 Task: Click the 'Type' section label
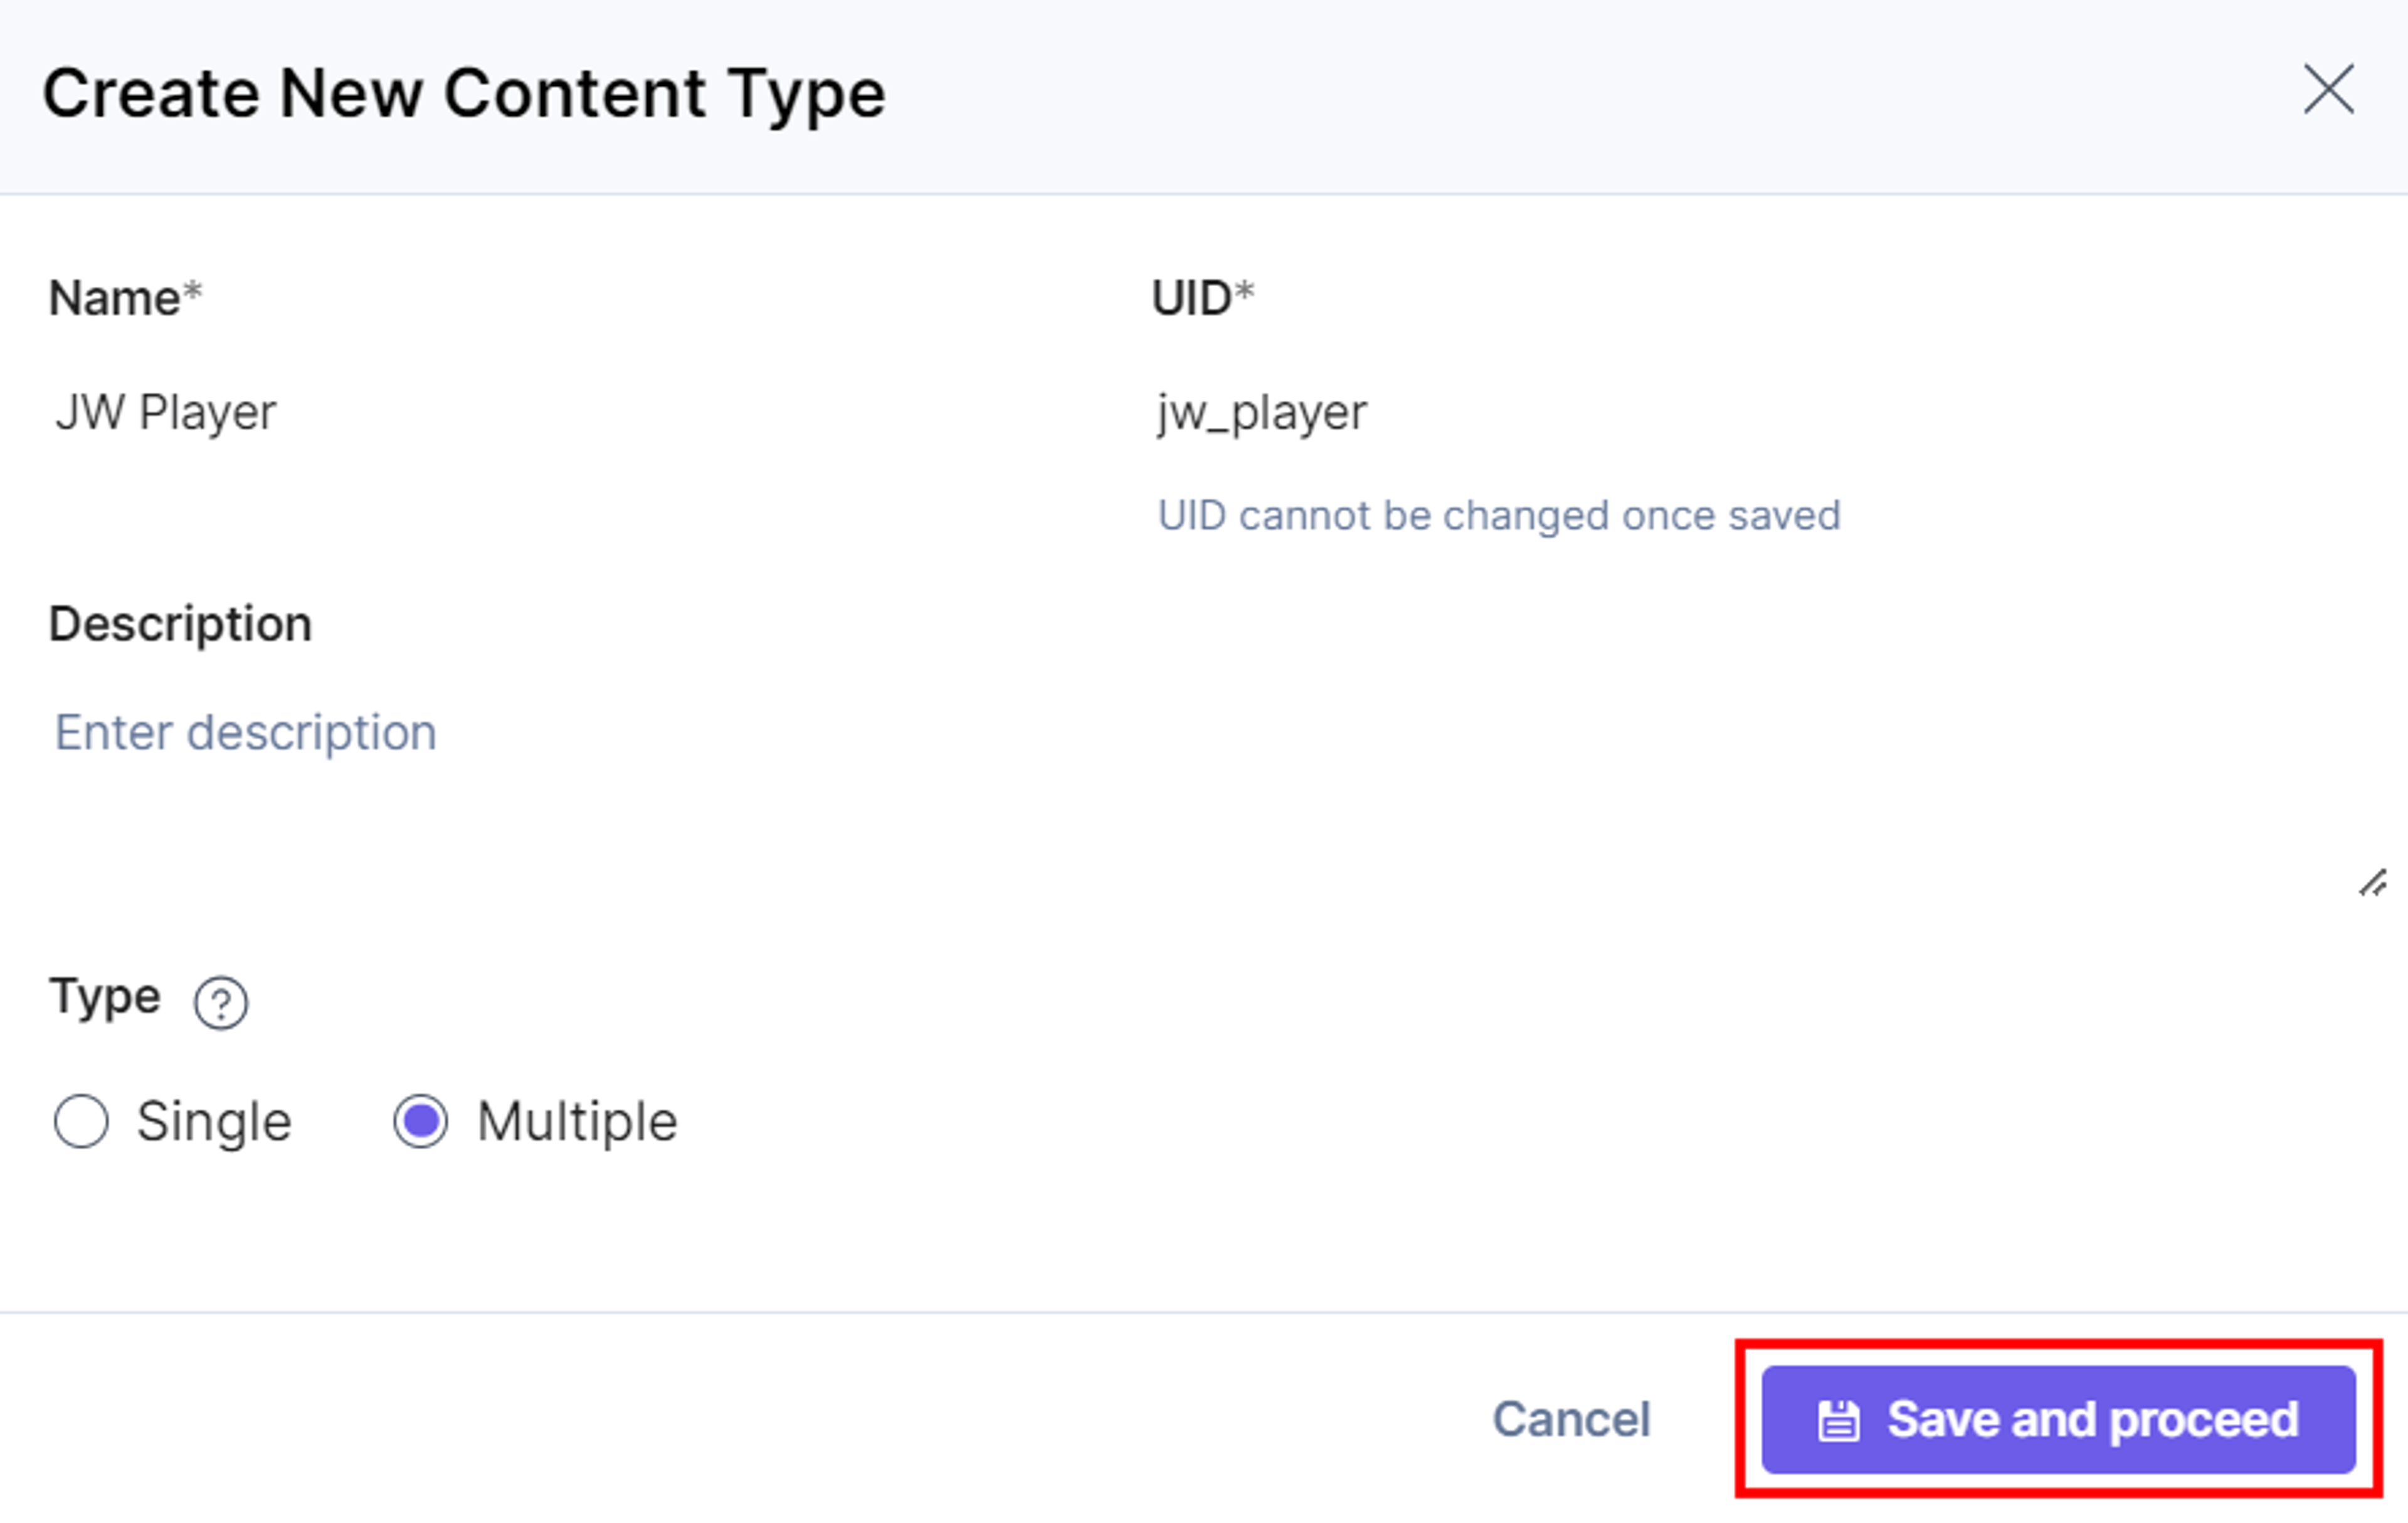coord(105,998)
